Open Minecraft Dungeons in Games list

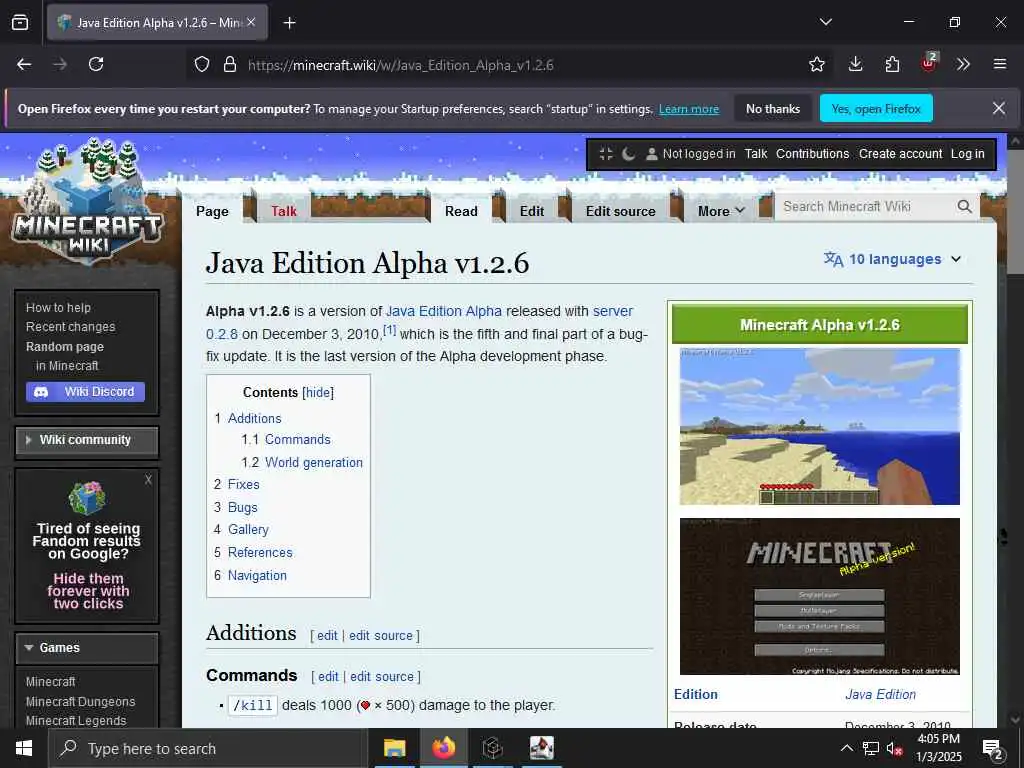pos(80,701)
